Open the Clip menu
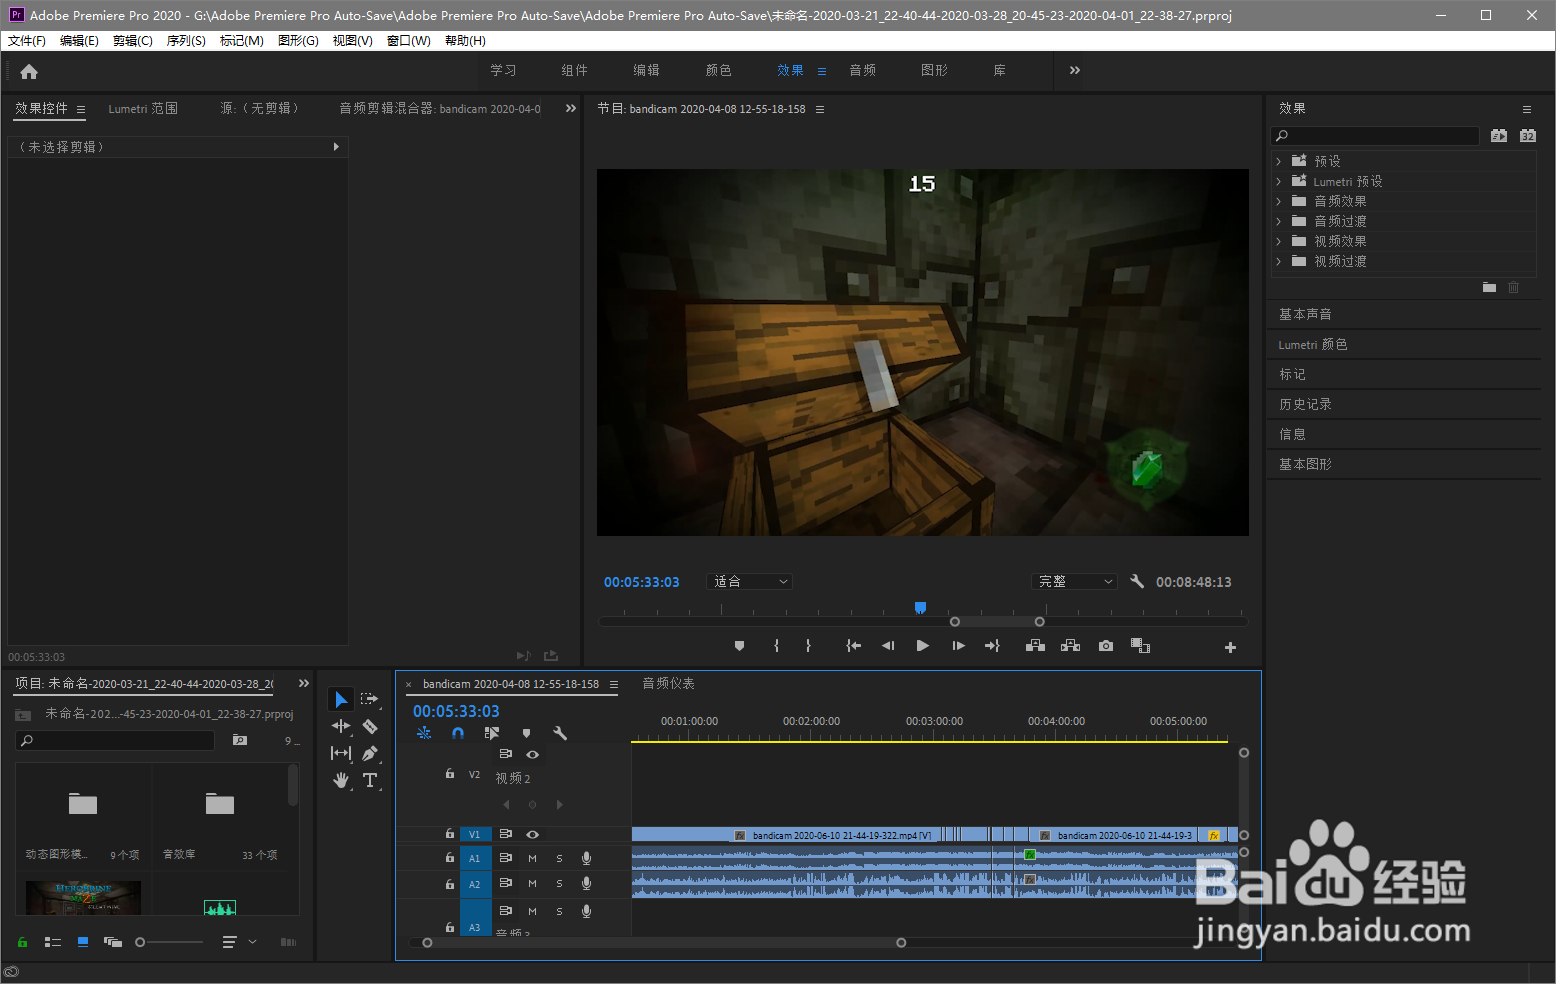 (133, 41)
